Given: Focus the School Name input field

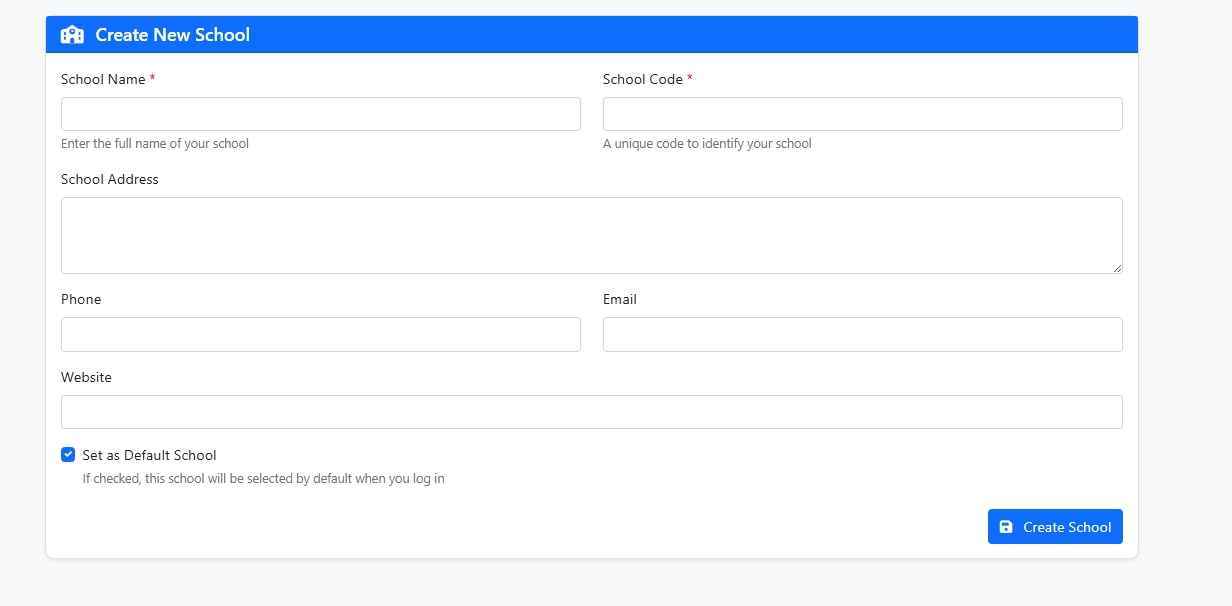Looking at the screenshot, I should 320,113.
